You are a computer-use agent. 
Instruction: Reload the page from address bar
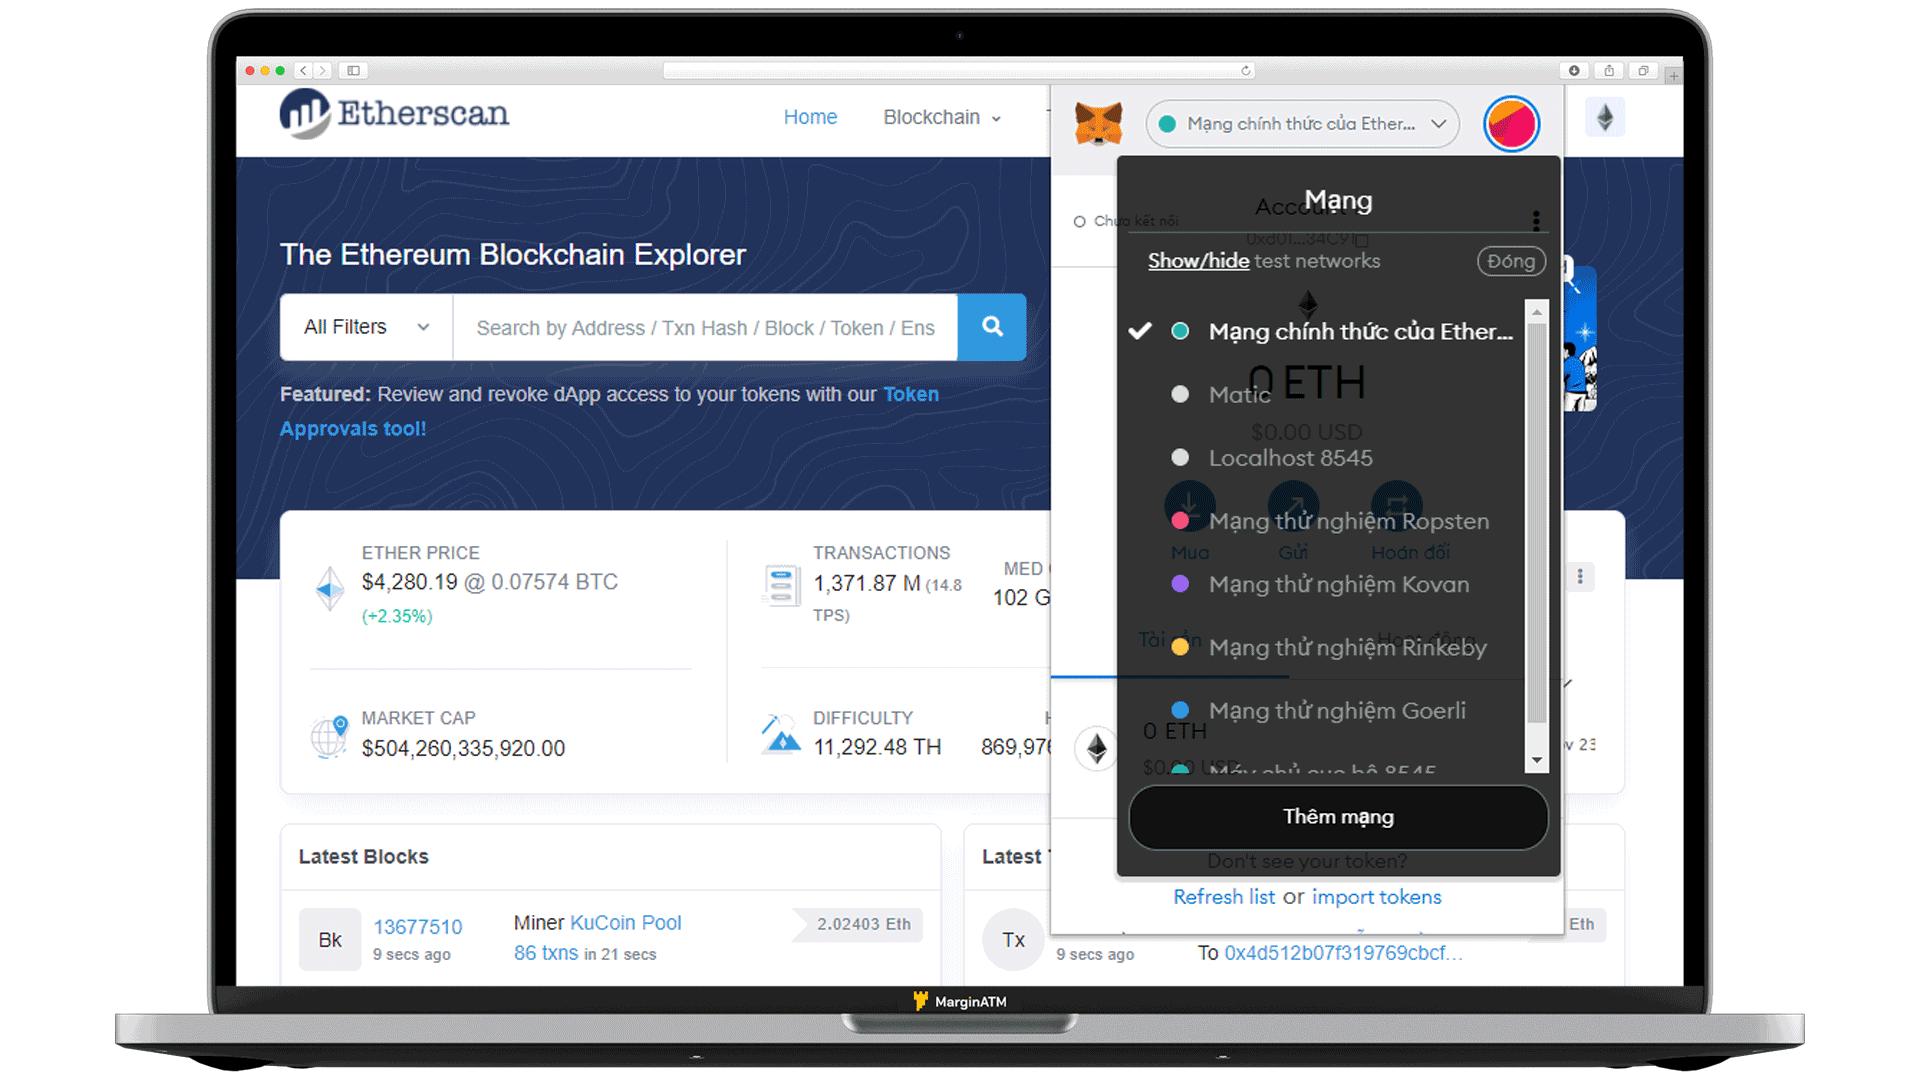tap(1245, 71)
